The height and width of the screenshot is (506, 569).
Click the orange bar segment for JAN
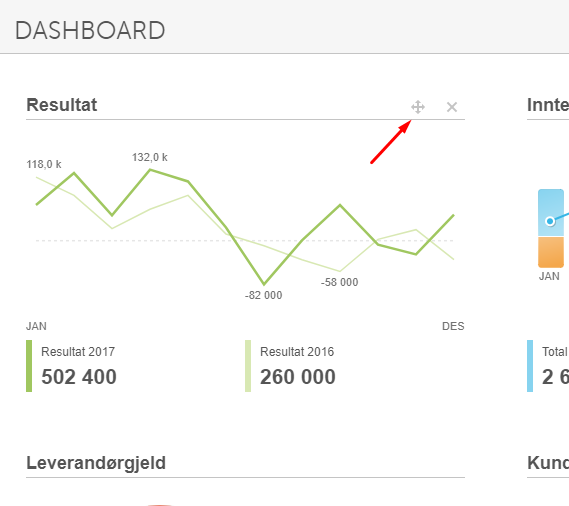click(x=551, y=252)
